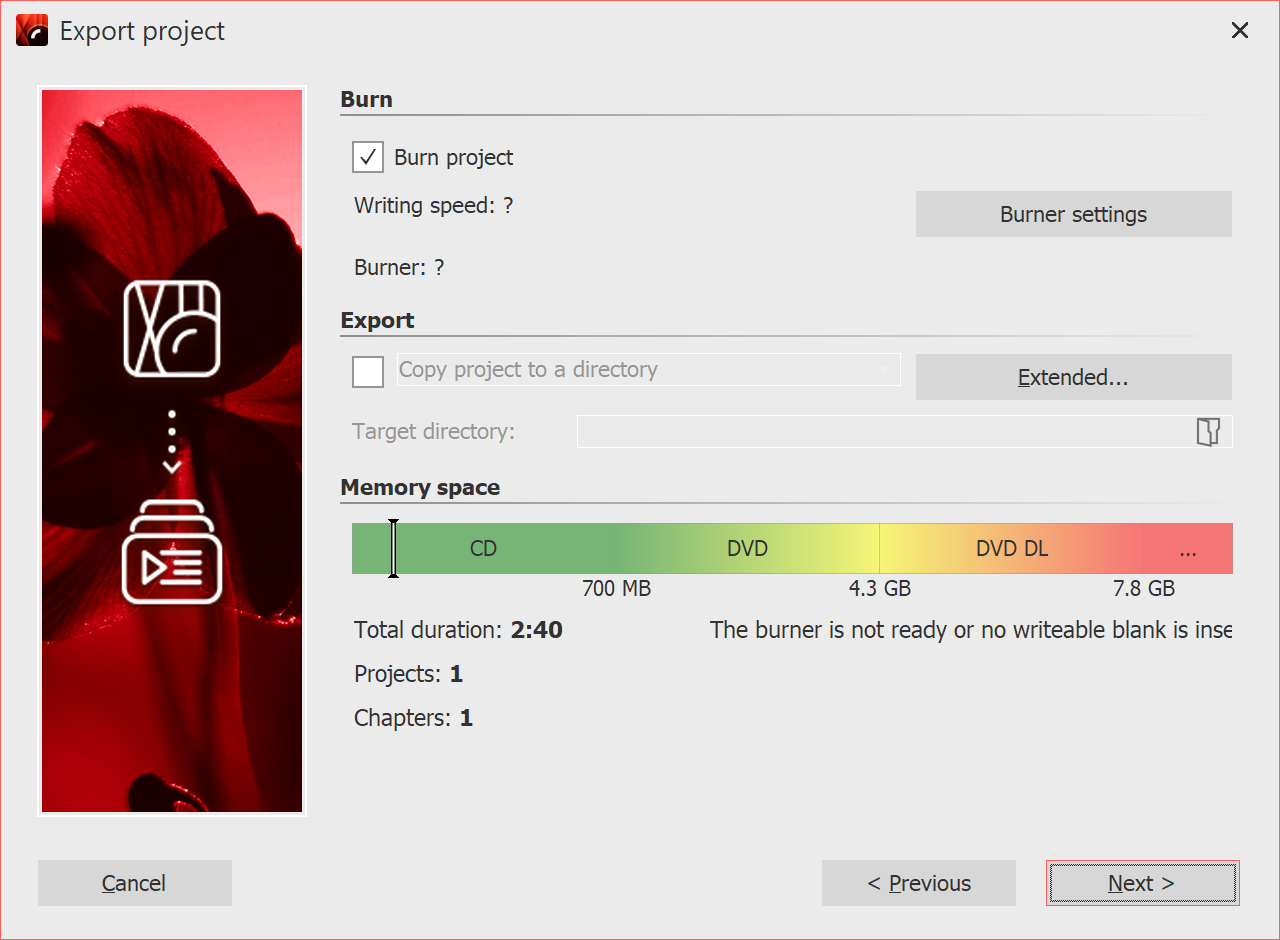Click inside the Target directory input field
Image resolution: width=1280 pixels, height=940 pixels.
point(880,431)
